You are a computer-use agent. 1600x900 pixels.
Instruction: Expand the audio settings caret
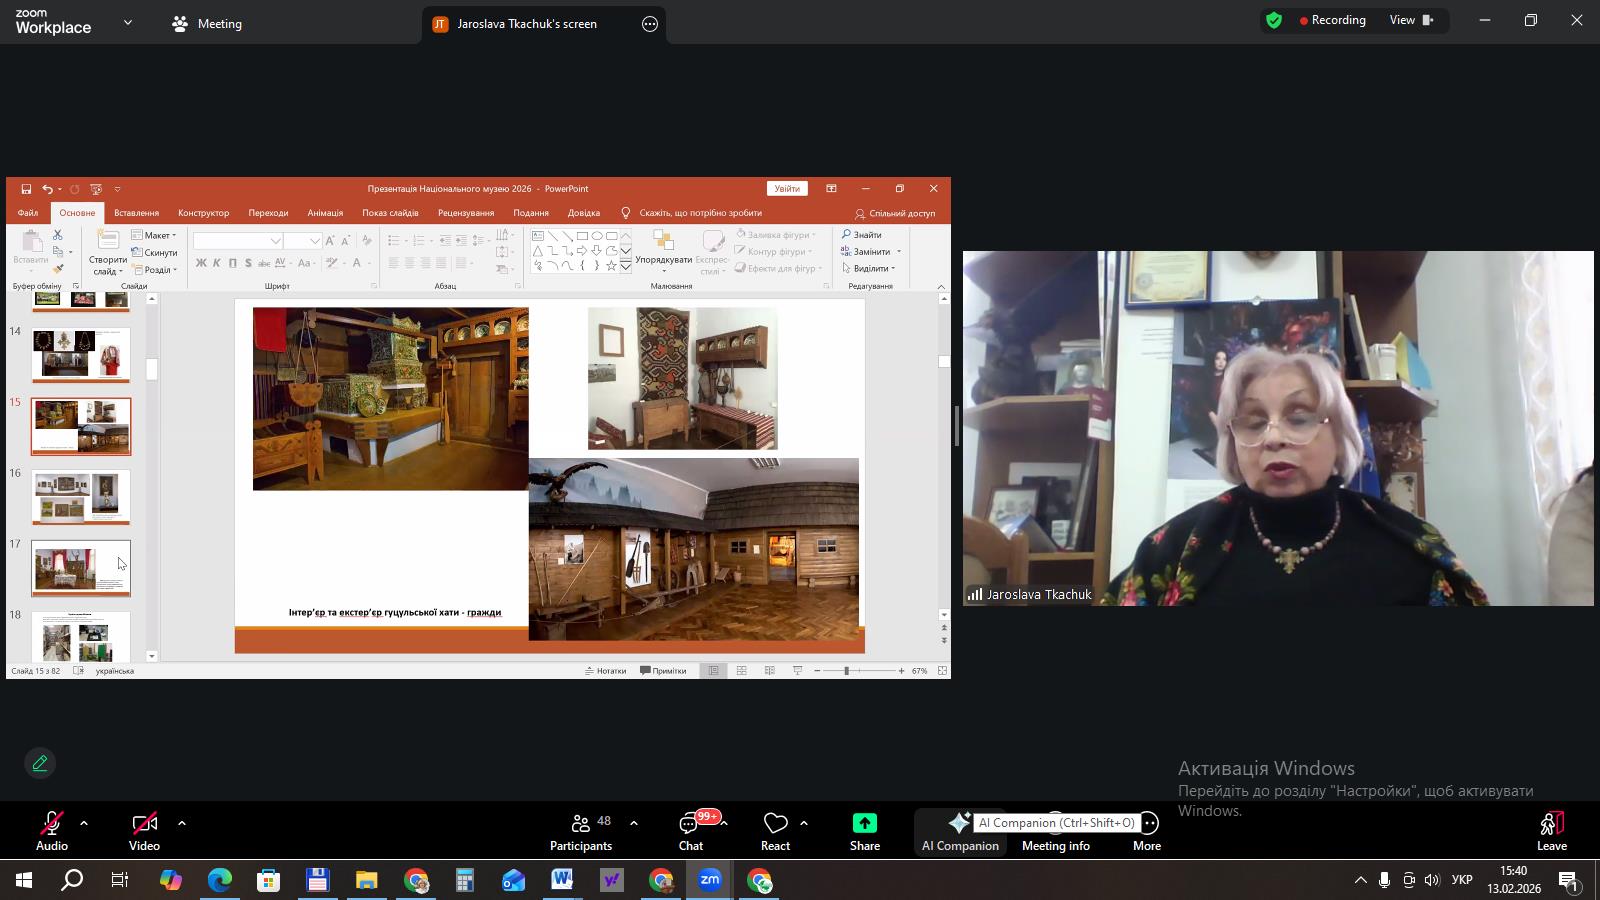pos(84,824)
